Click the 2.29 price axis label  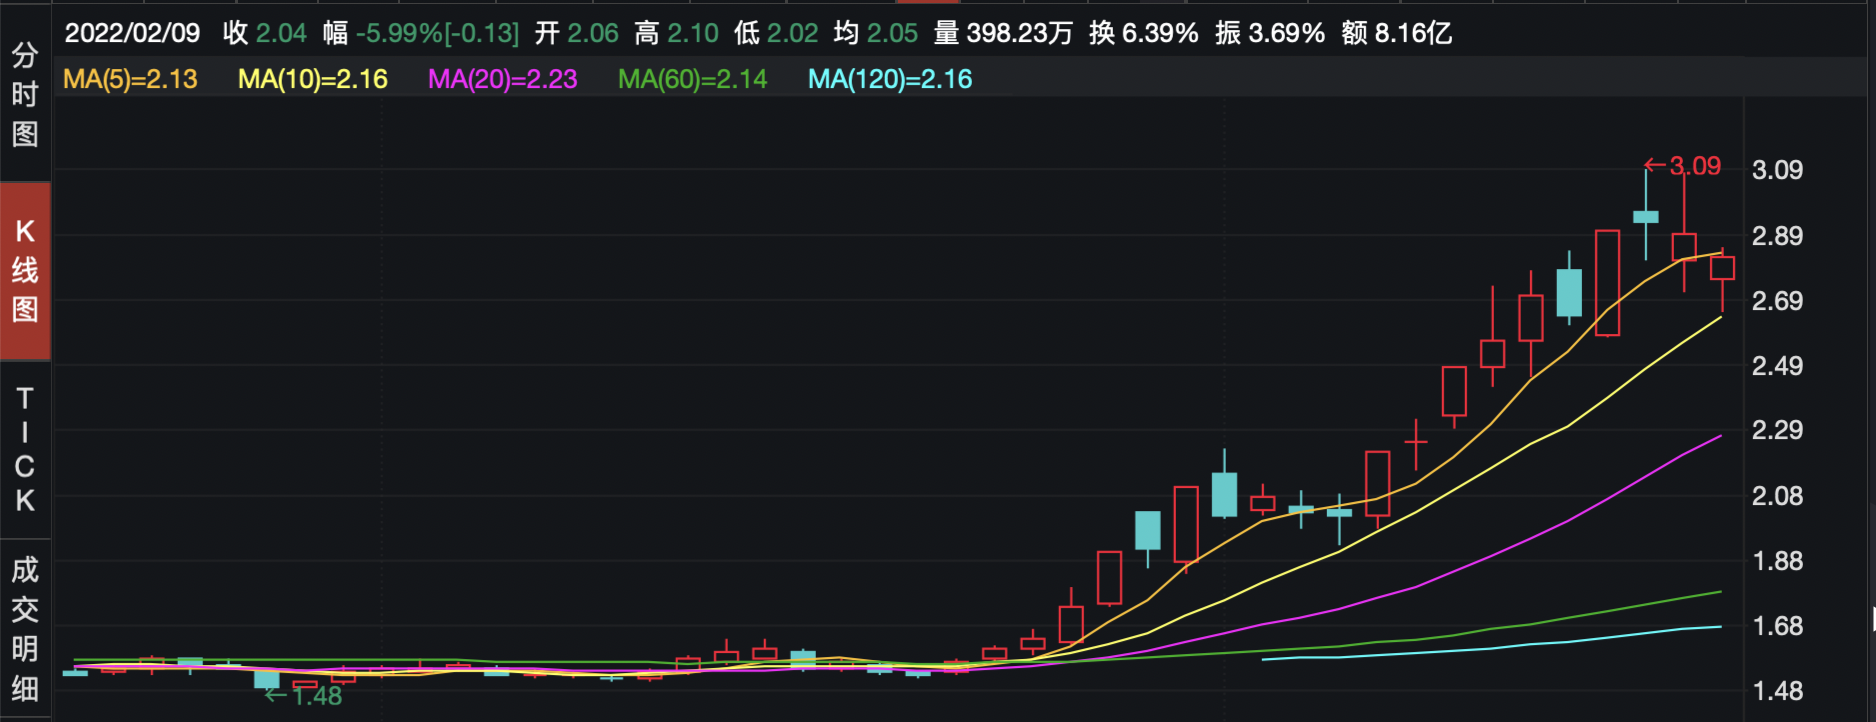tap(1777, 430)
